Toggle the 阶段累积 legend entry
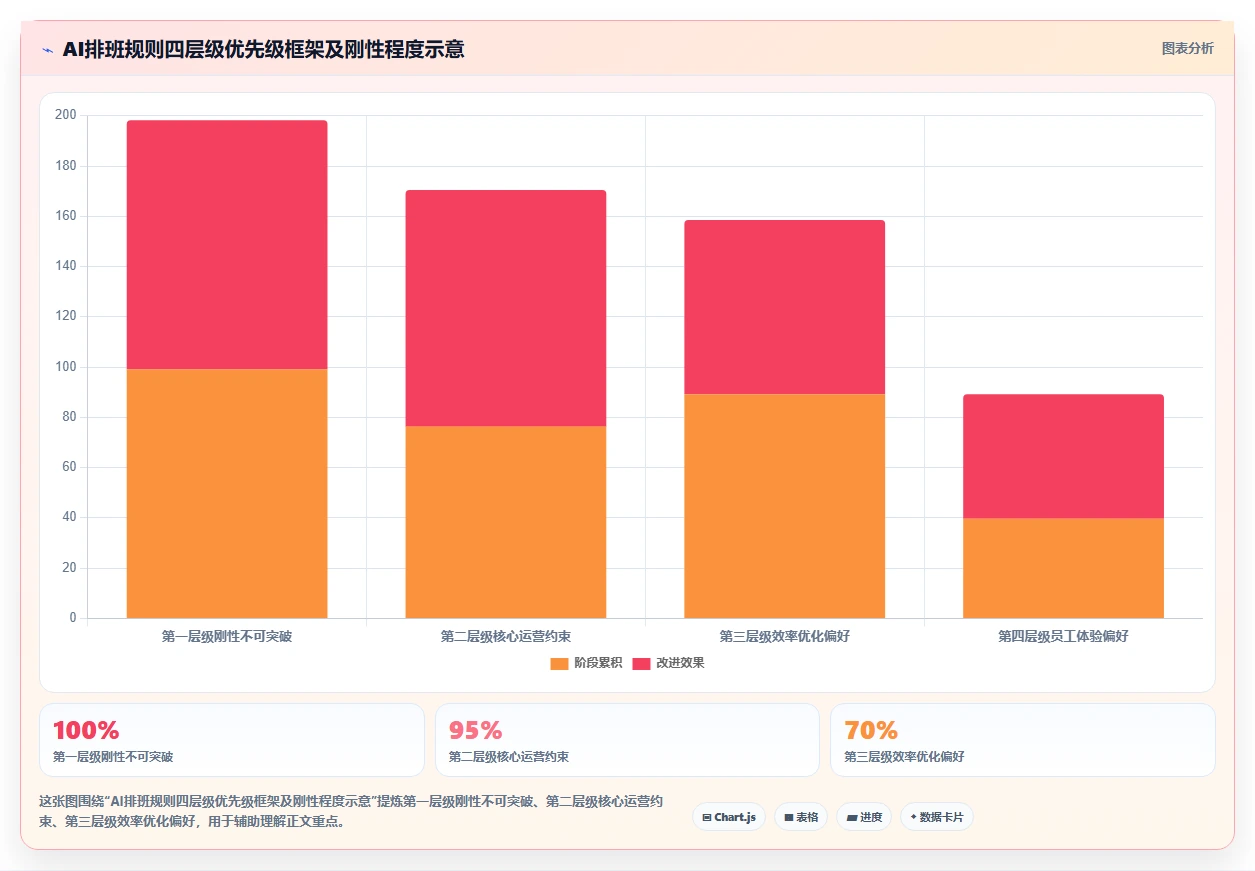 (586, 663)
